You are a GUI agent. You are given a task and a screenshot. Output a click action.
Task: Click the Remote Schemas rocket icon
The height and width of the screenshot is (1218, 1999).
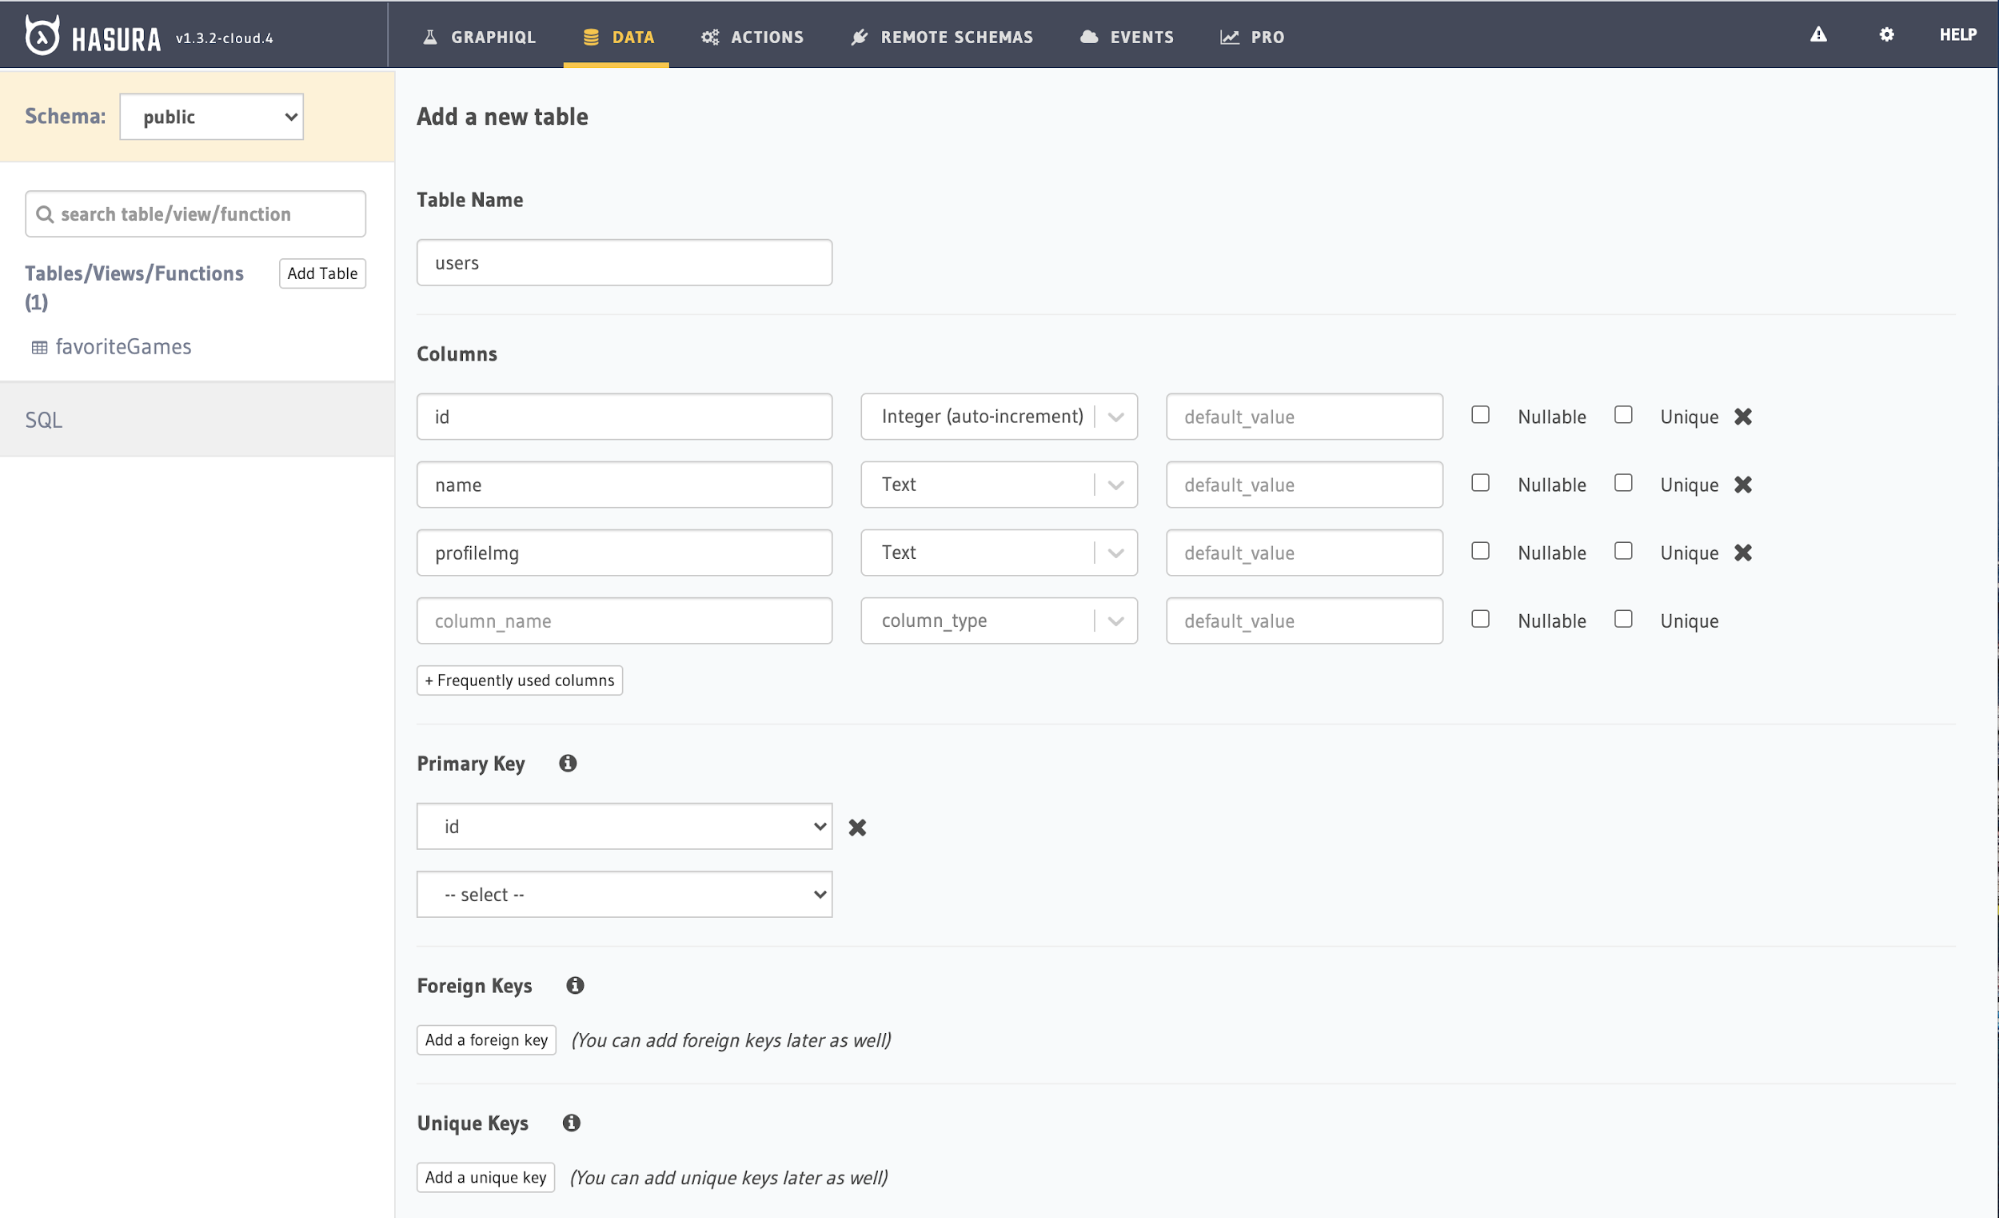pyautogui.click(x=858, y=36)
